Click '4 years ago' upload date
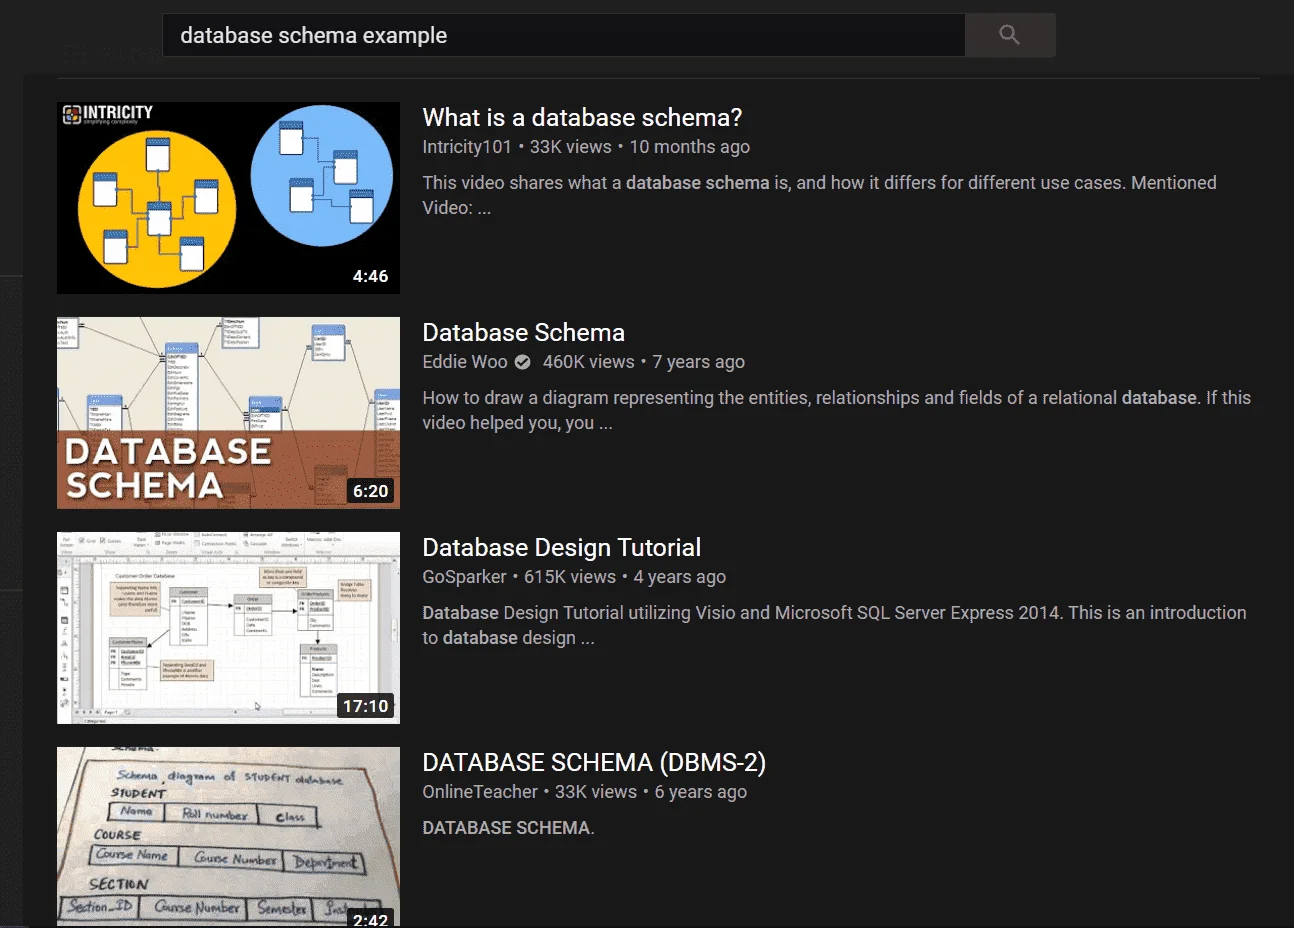This screenshot has width=1294, height=928. click(679, 577)
